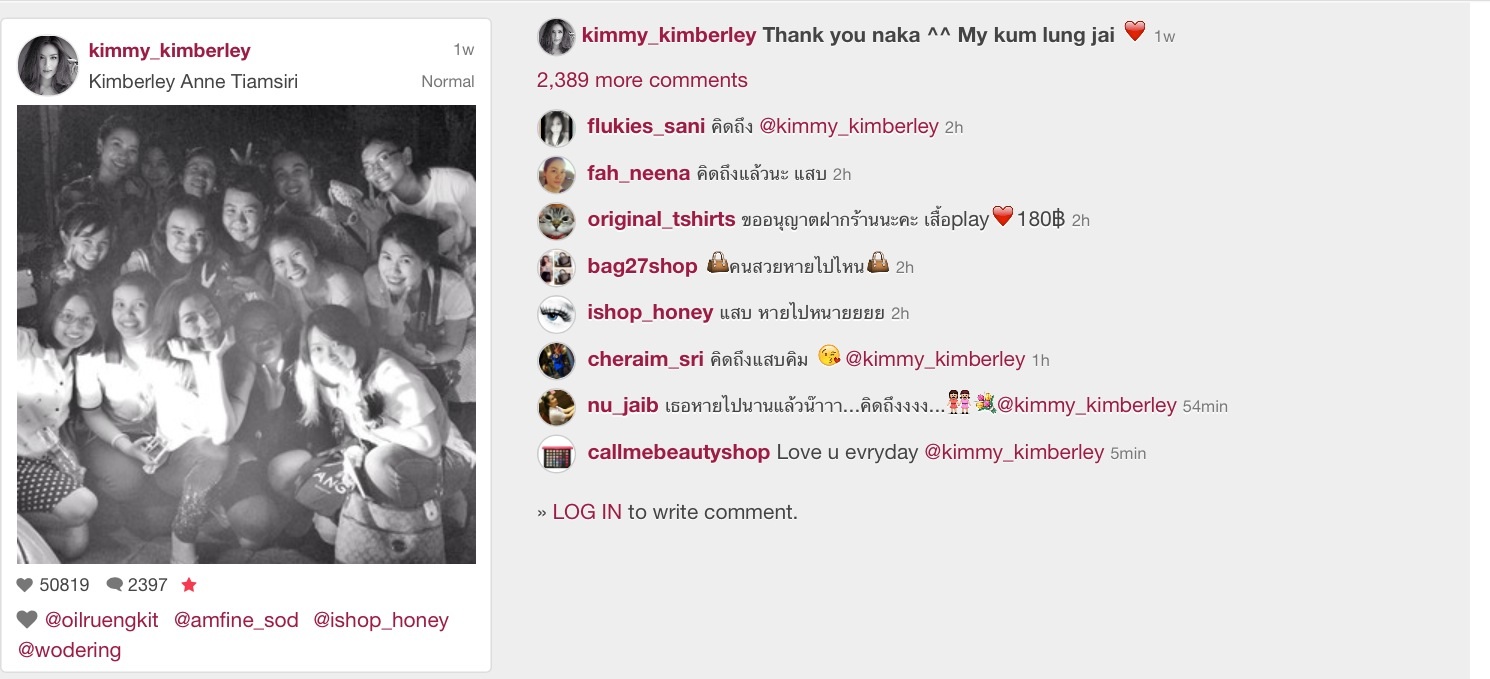Click the Normal filter label

point(448,82)
